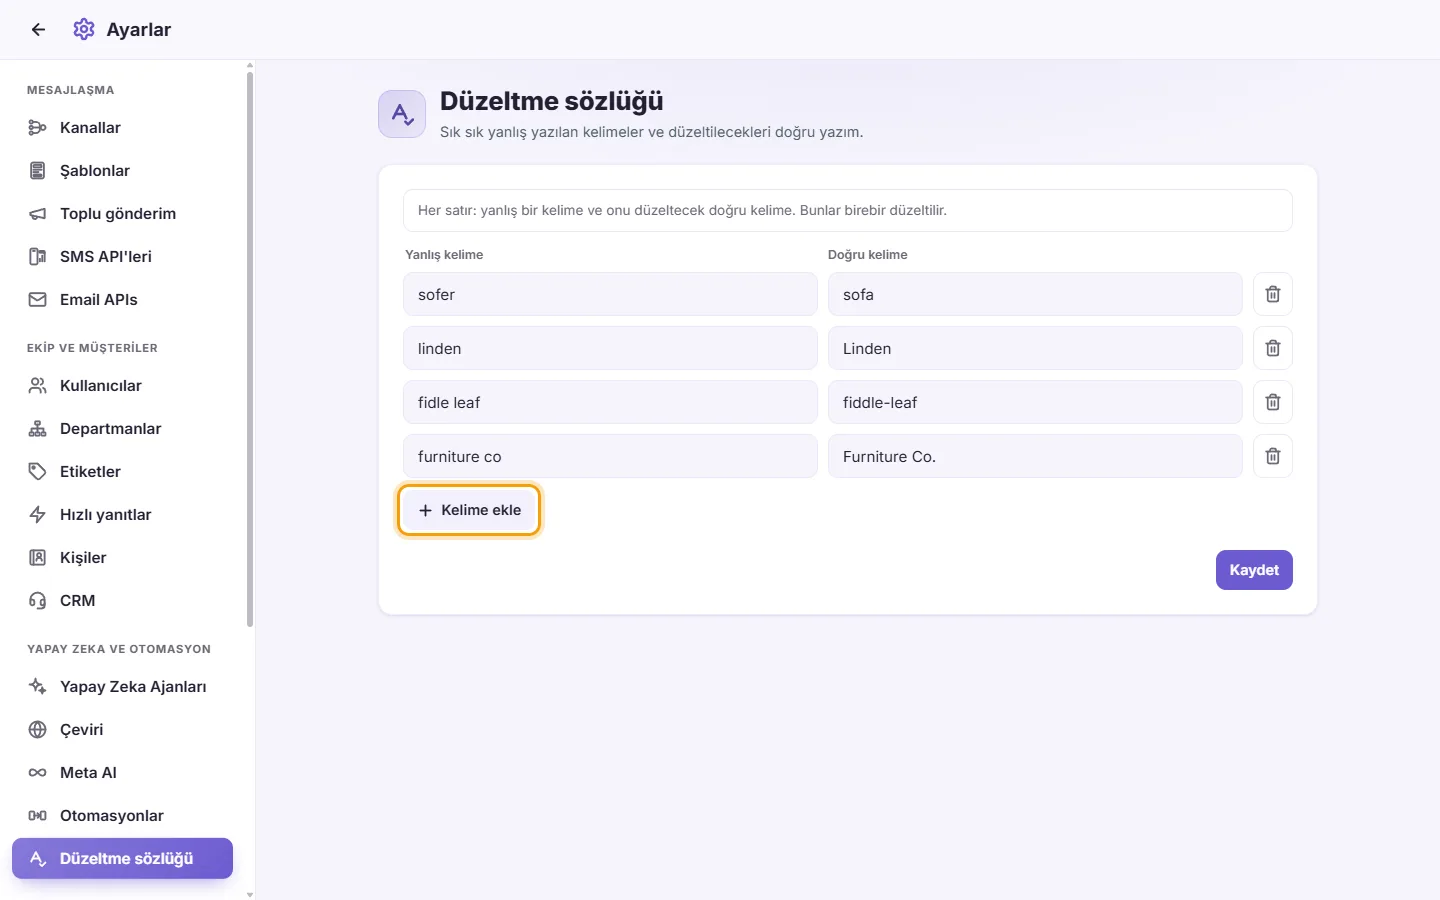Delete the 'sofer' correction row
1440x900 pixels.
click(x=1272, y=294)
